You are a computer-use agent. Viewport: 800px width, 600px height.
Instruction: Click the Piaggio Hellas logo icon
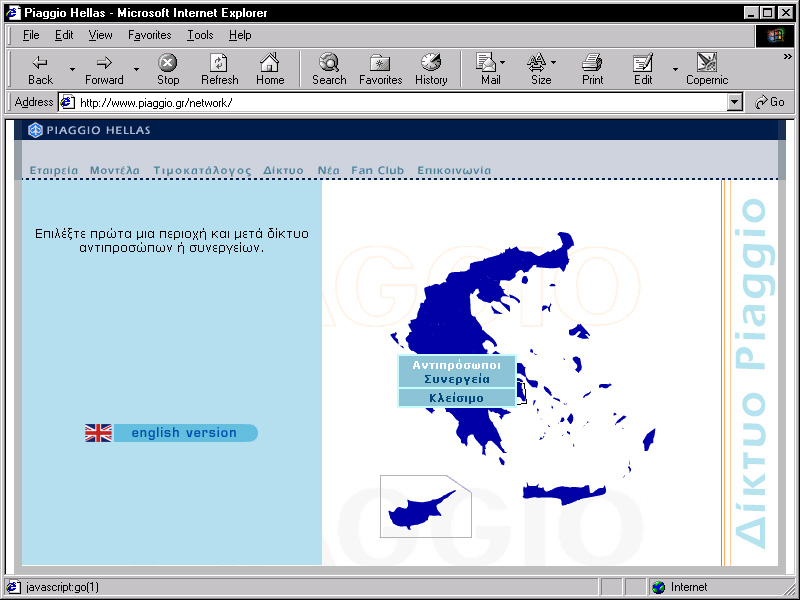pos(35,130)
